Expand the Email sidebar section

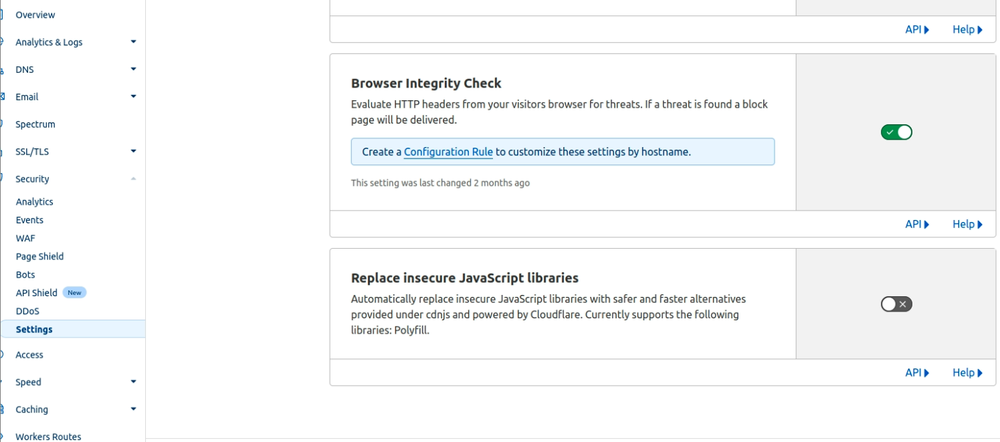[133, 97]
